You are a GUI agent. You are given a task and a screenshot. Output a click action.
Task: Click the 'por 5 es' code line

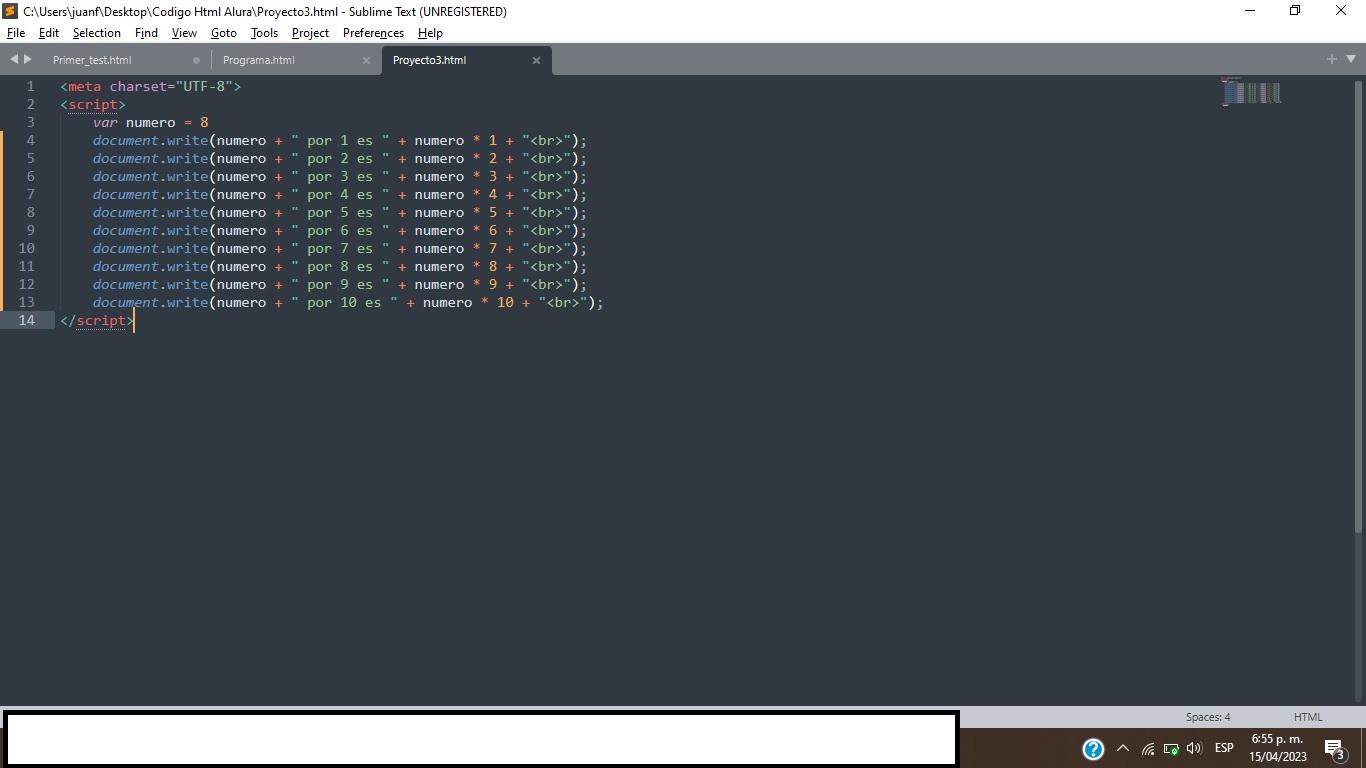[x=340, y=212]
